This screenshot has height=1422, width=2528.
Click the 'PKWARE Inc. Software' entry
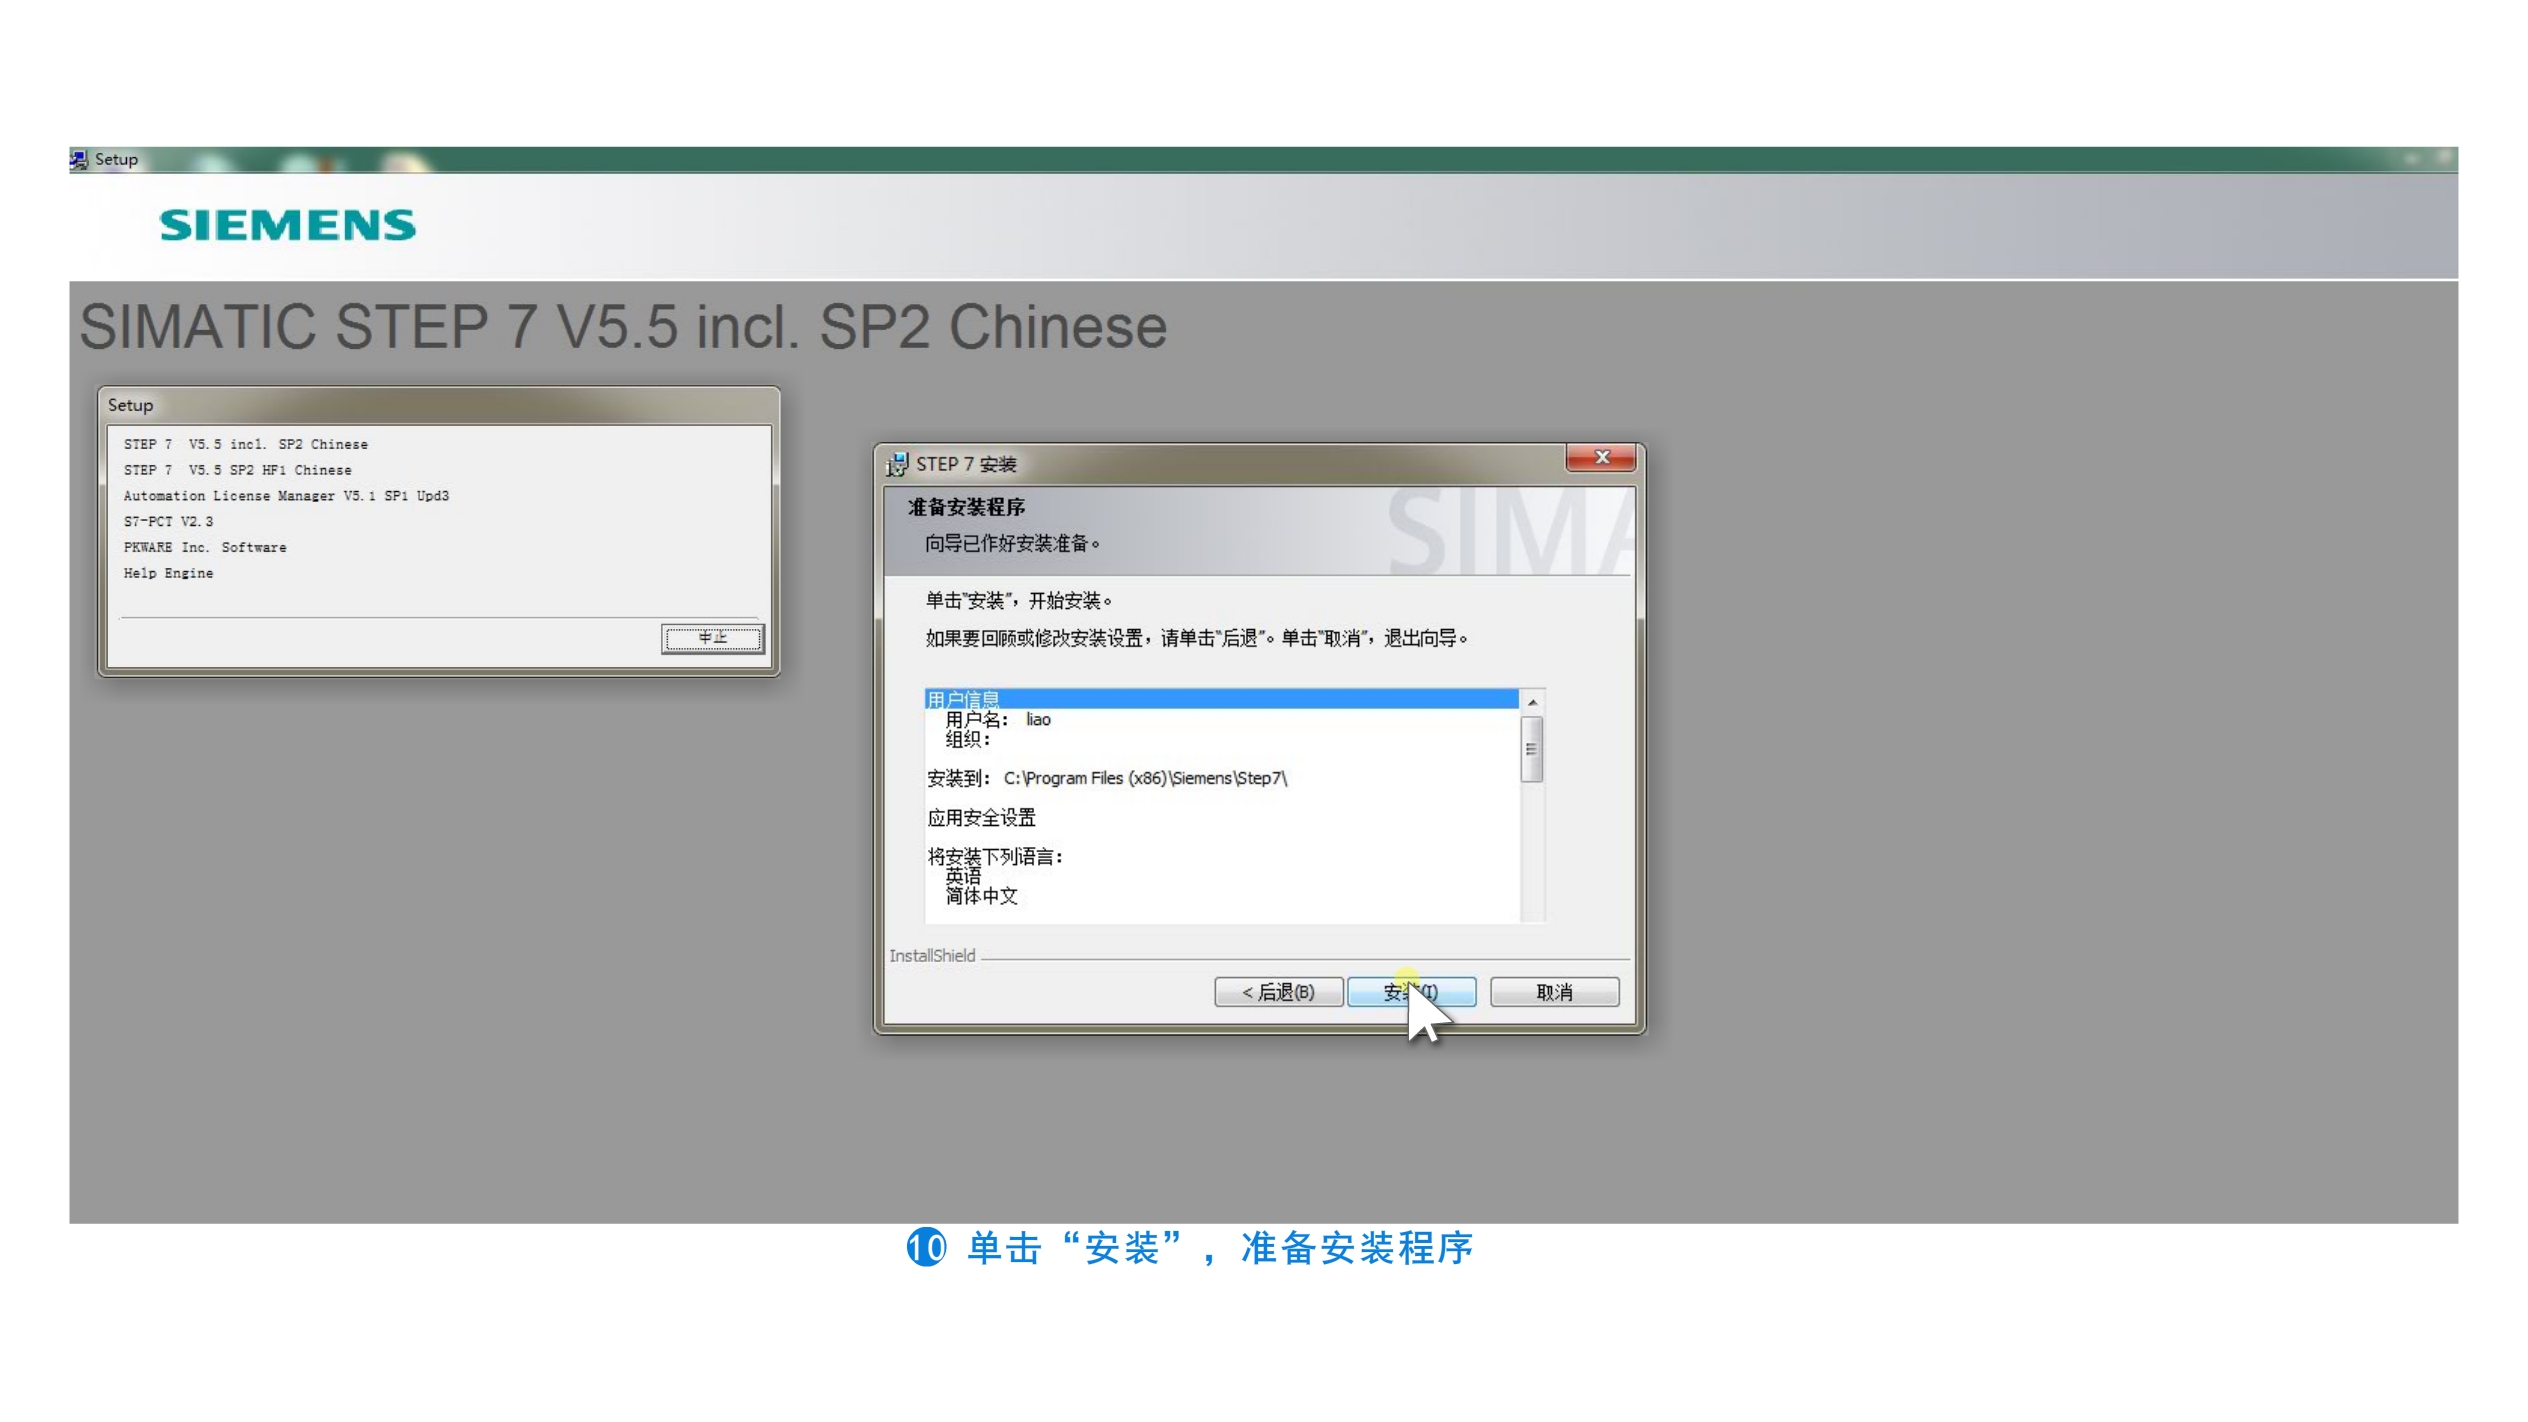(205, 548)
